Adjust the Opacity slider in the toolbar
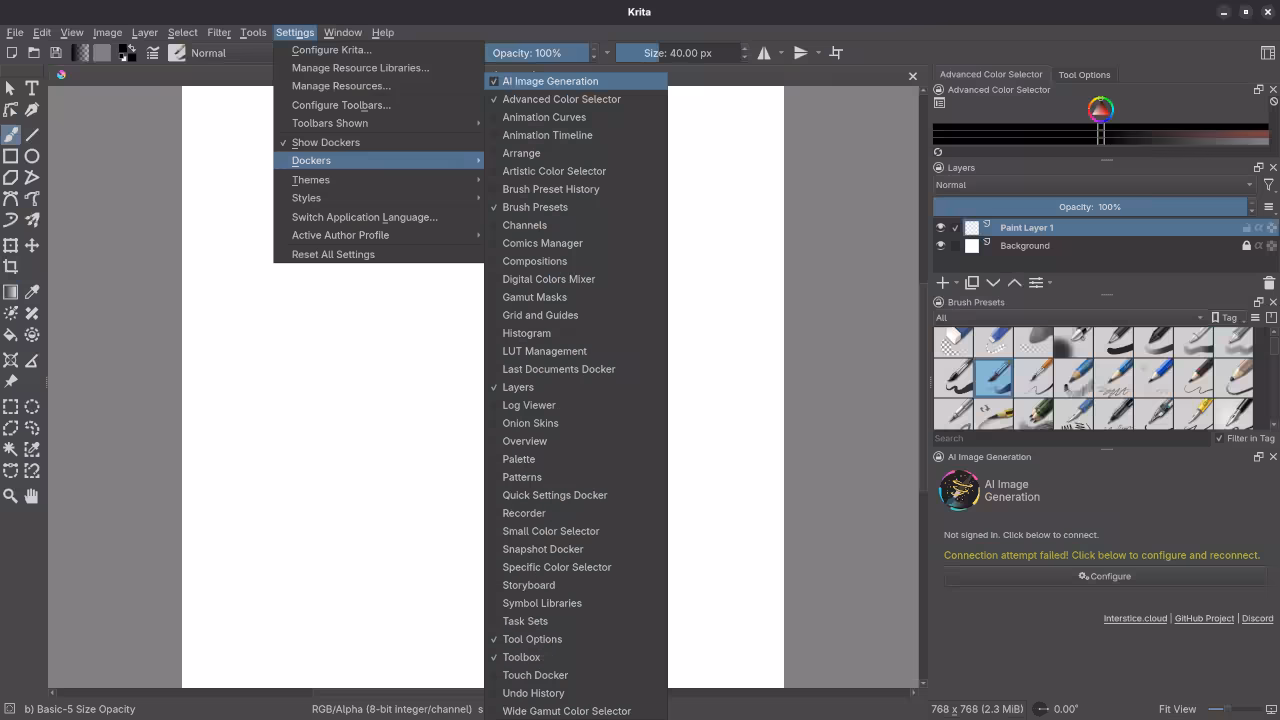Viewport: 1280px width, 720px height. (537, 53)
